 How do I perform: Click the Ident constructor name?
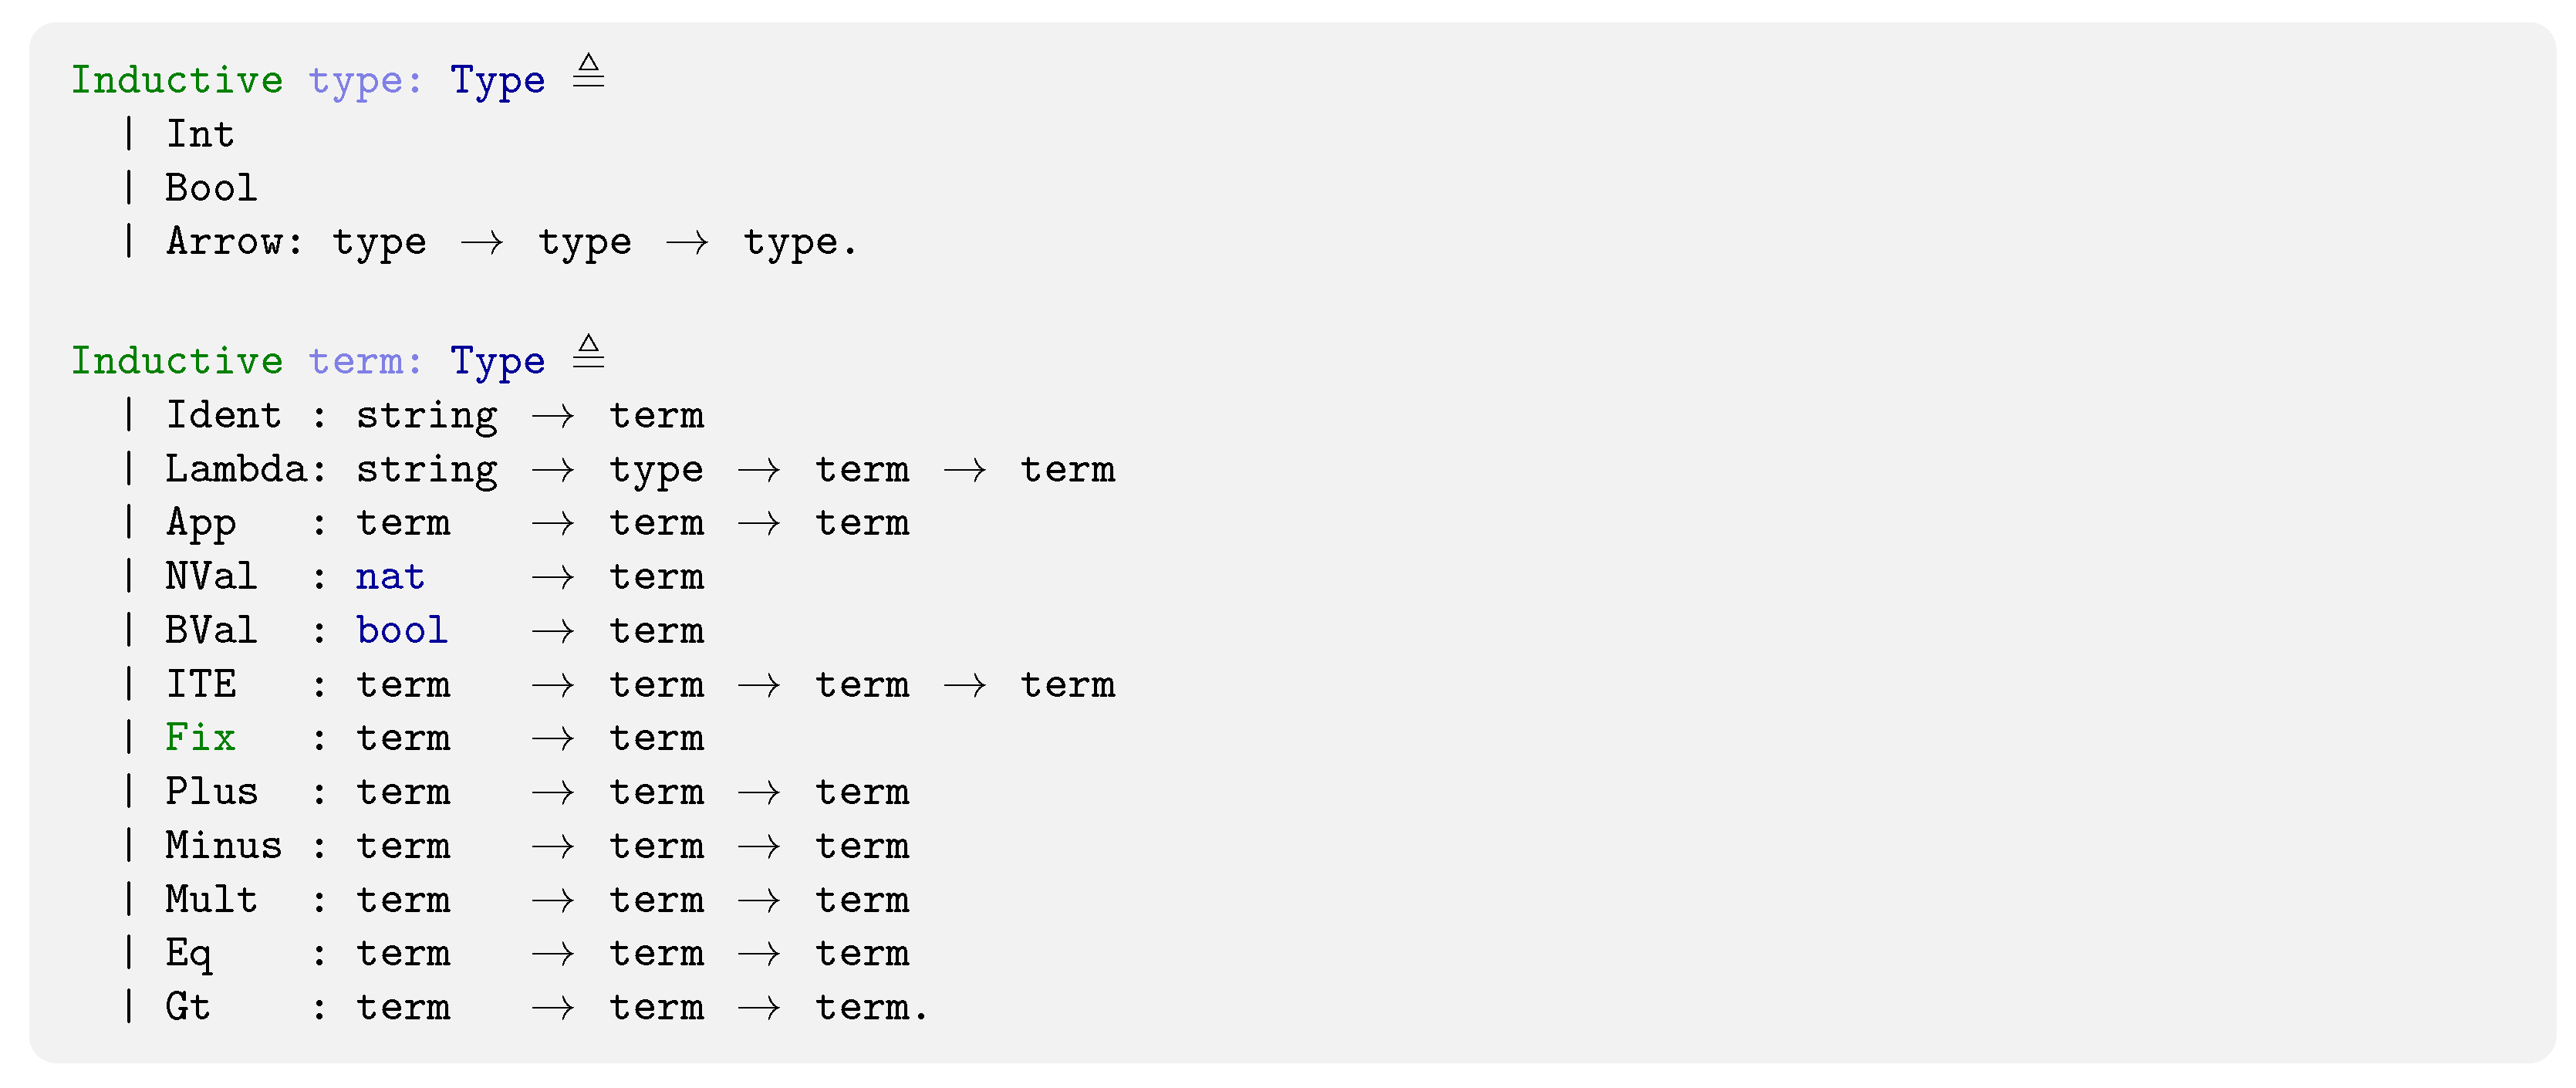pyautogui.click(x=223, y=415)
